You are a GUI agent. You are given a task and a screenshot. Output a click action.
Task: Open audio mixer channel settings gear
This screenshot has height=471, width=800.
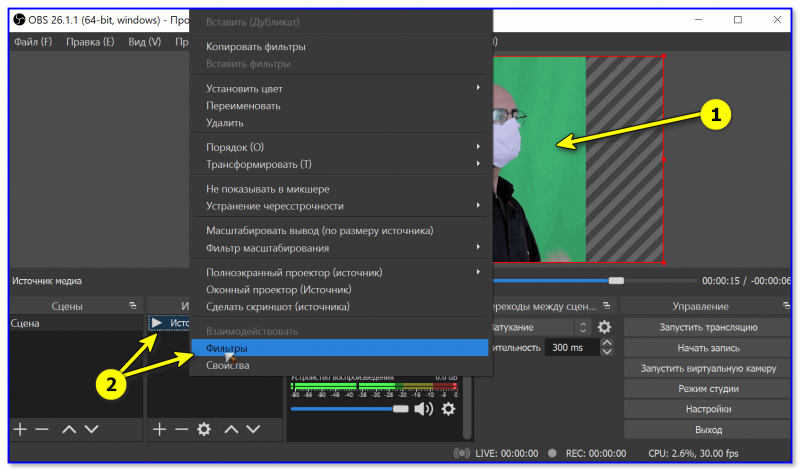coord(448,409)
